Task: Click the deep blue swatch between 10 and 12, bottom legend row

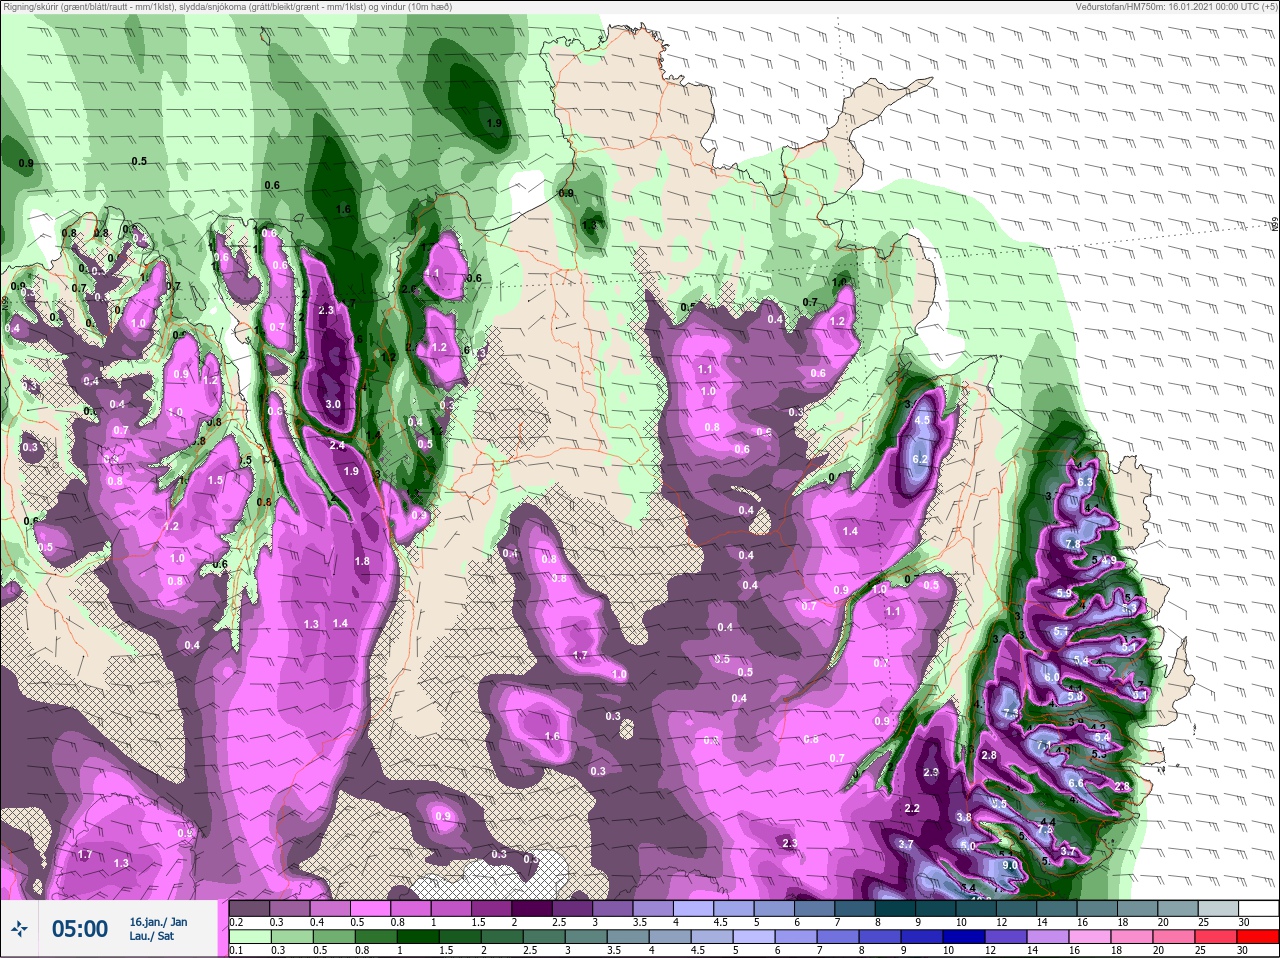Action: [x=964, y=937]
